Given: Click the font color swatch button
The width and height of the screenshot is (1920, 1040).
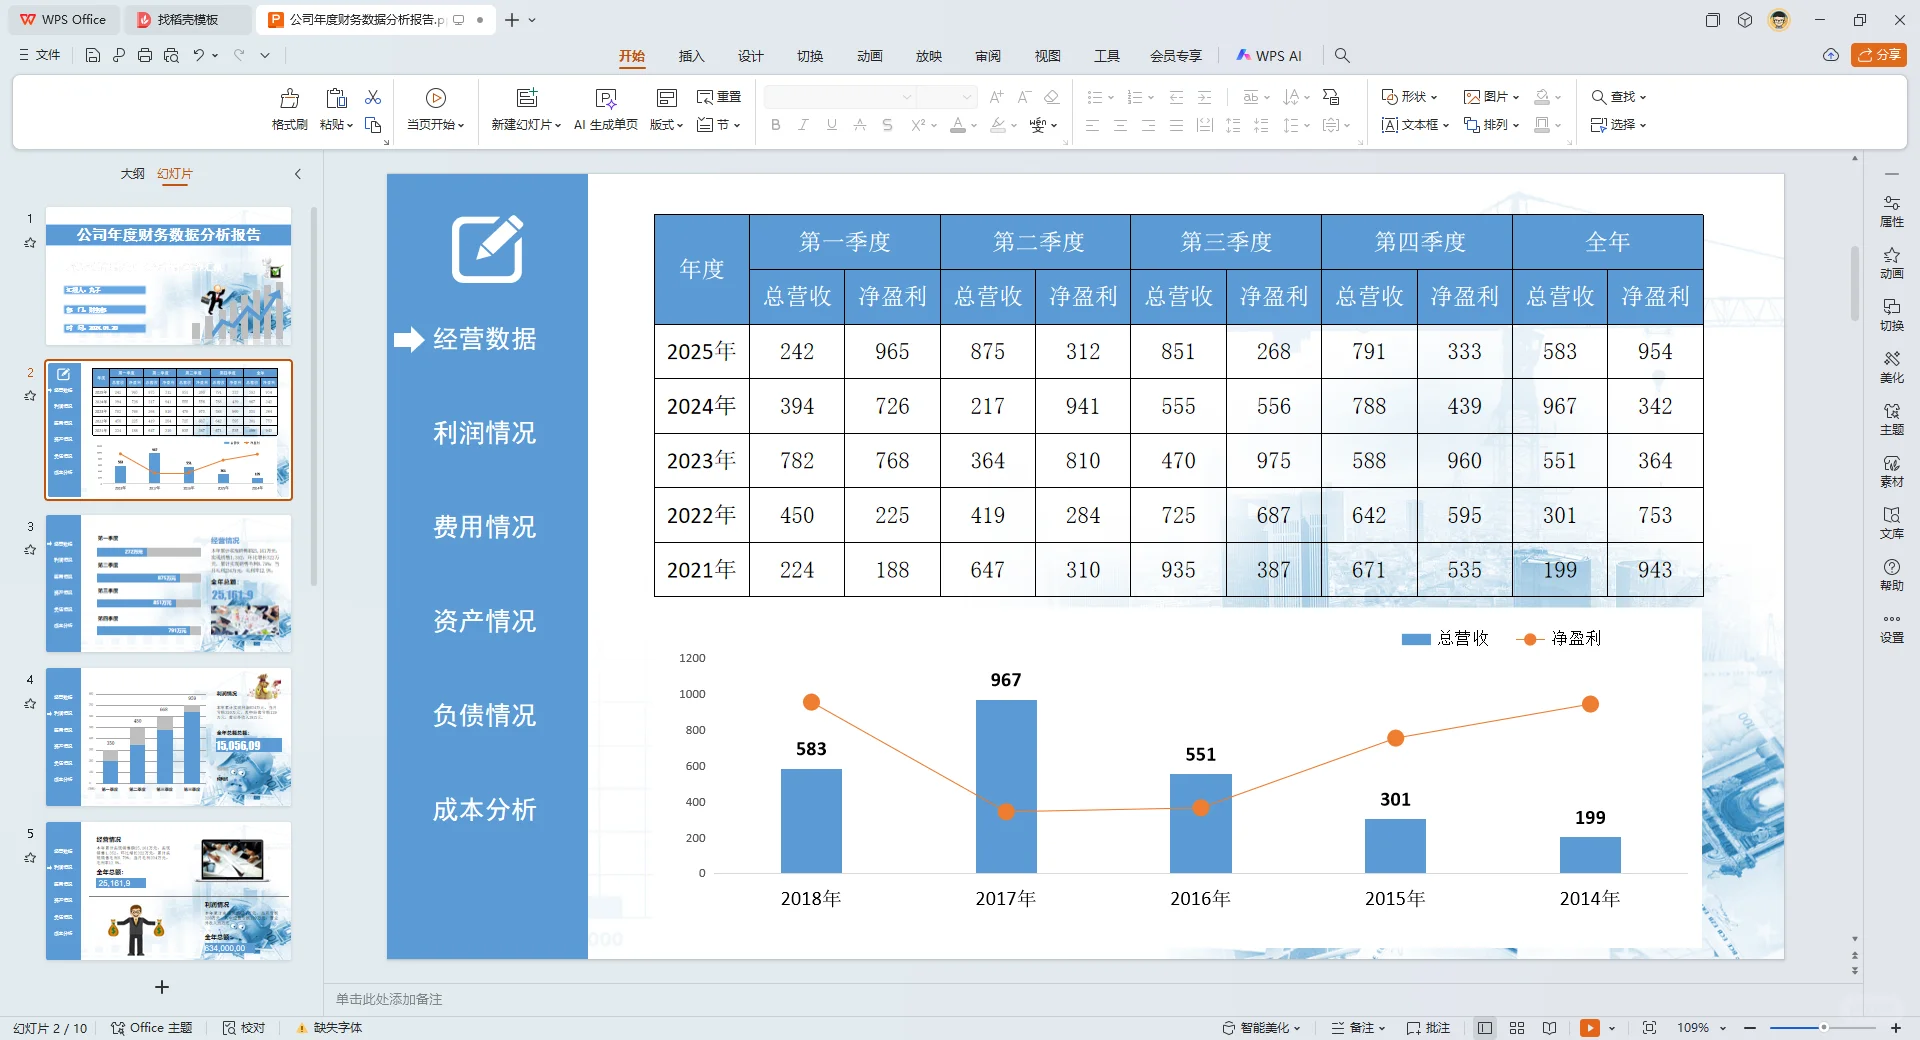Looking at the screenshot, I should click(958, 125).
